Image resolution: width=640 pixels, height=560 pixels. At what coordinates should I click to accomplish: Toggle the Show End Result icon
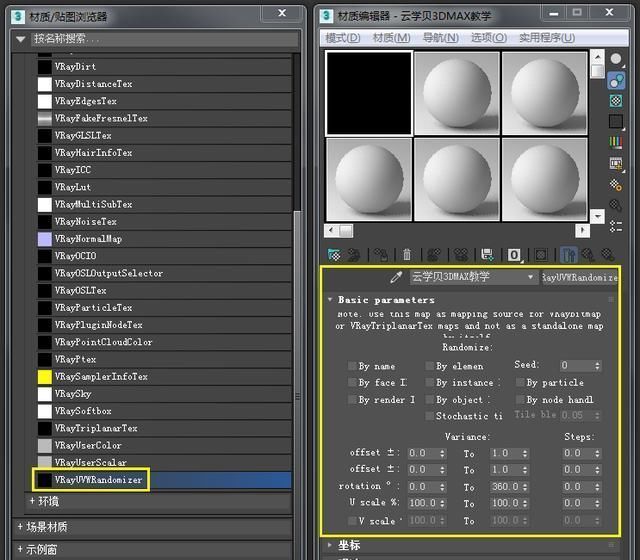[568, 255]
